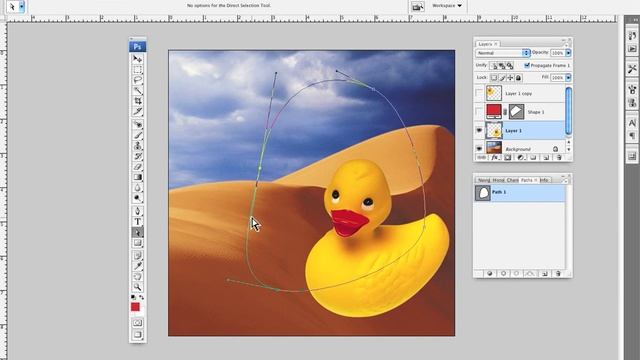Select the Notes tool

point(138,256)
